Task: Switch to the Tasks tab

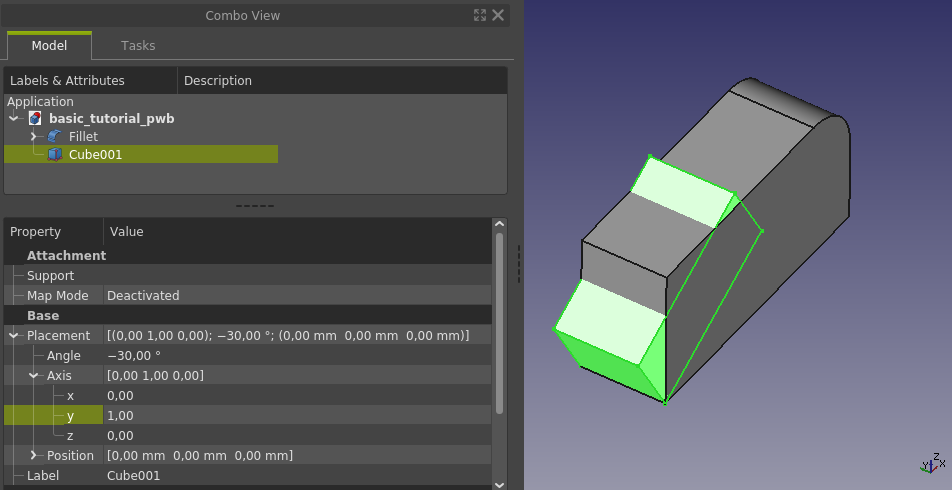Action: tap(138, 46)
